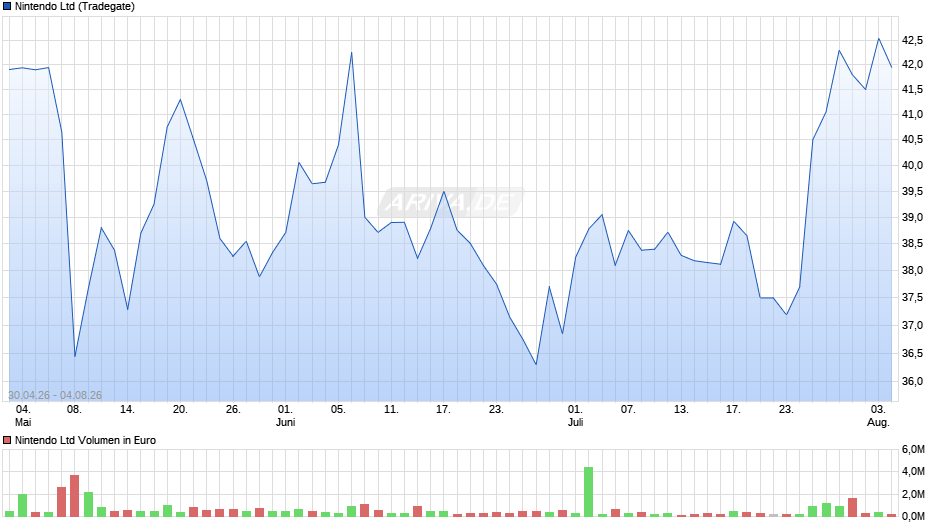Click the 0,0M volume axis label
This screenshot has height=526, width=940.
[913, 516]
